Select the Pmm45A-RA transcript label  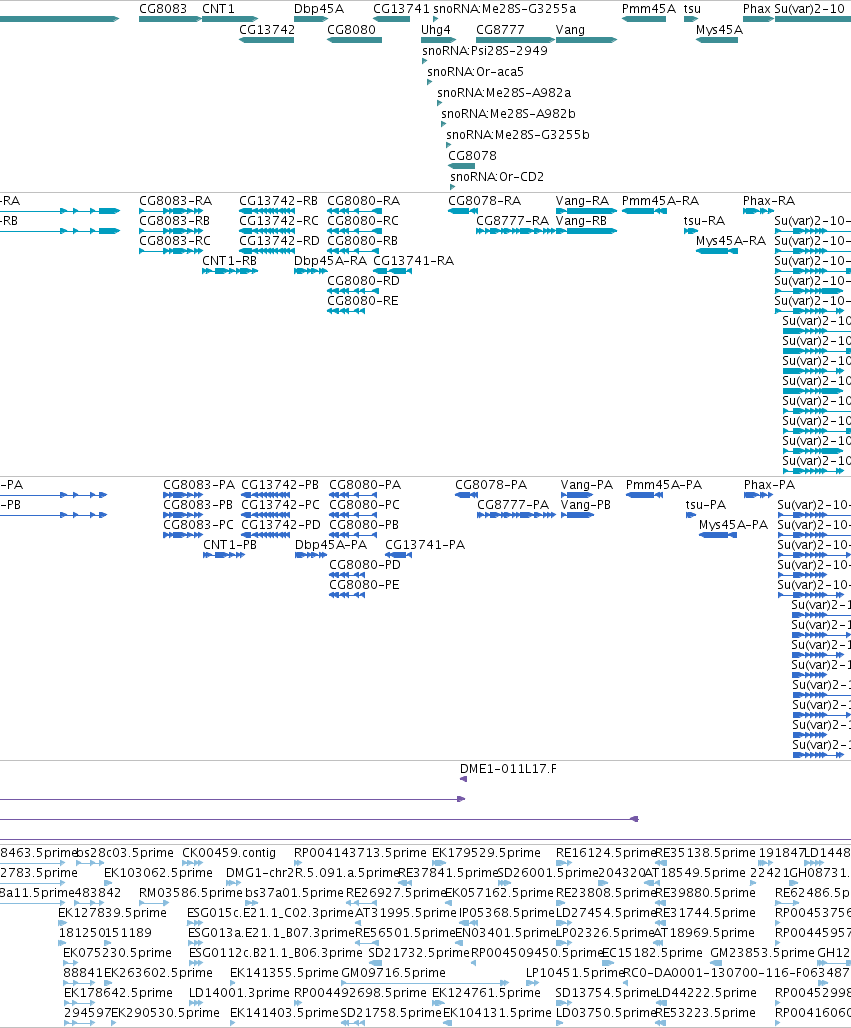(660, 201)
